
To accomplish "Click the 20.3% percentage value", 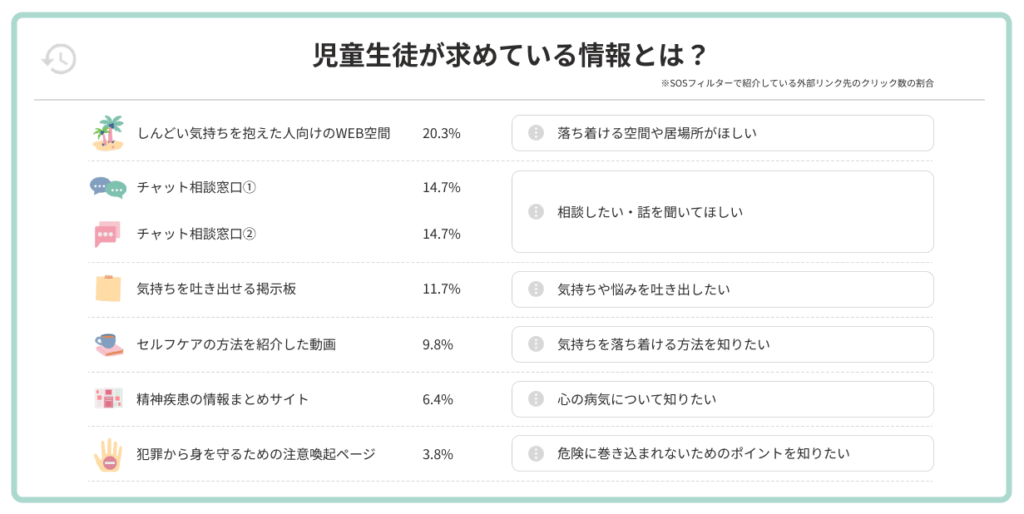I will pyautogui.click(x=441, y=133).
